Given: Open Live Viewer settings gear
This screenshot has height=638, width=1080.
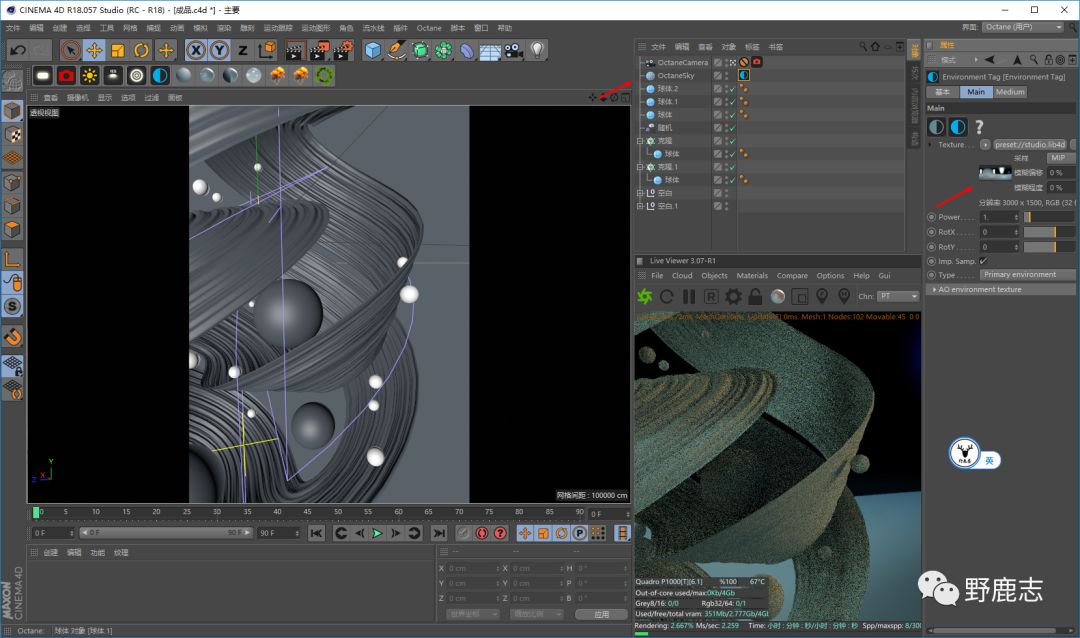Looking at the screenshot, I should click(x=733, y=296).
